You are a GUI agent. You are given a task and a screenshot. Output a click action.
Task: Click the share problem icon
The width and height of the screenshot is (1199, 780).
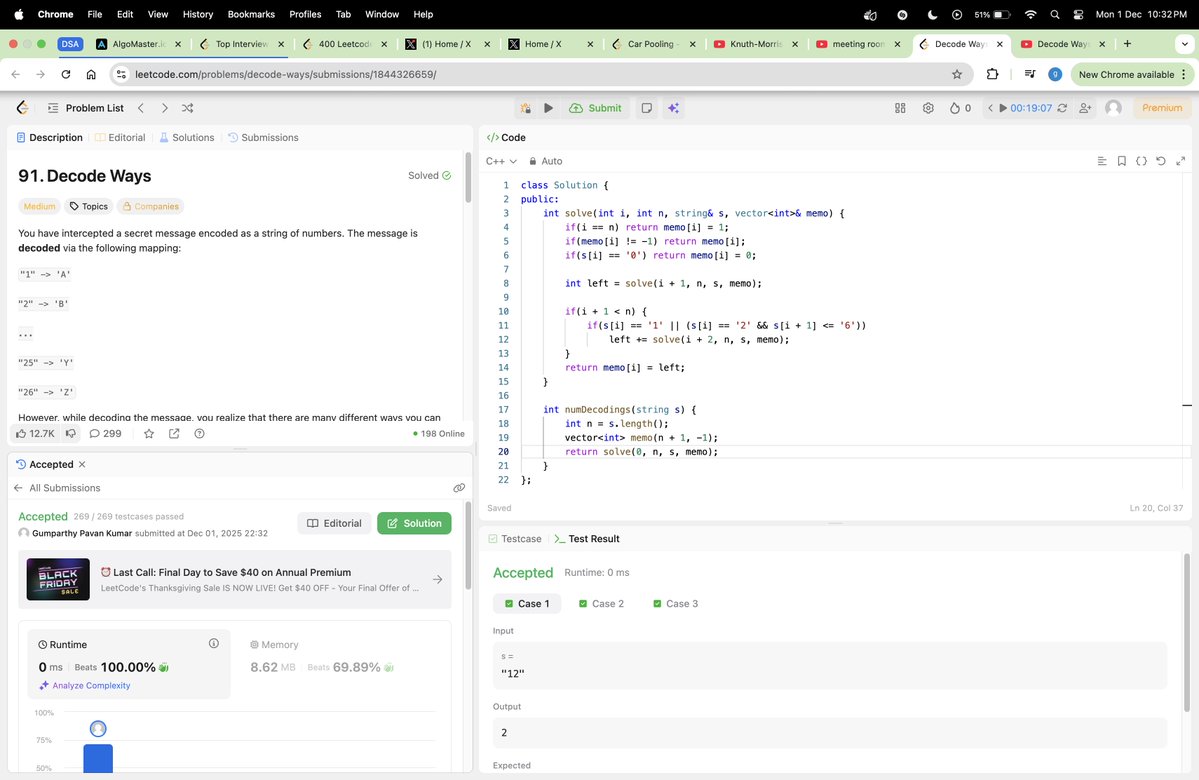pyautogui.click(x=174, y=434)
